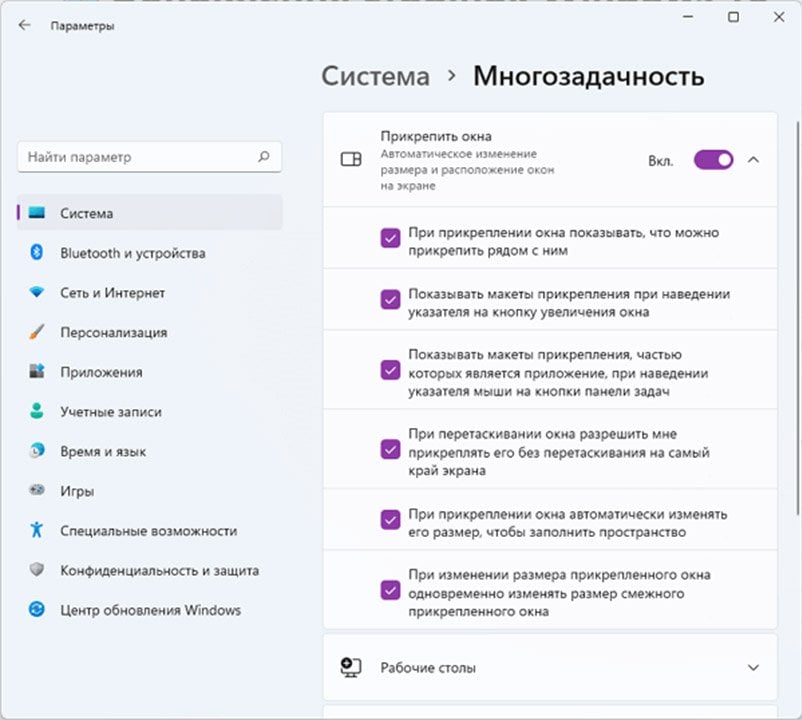Go to Время и язык
The height and width of the screenshot is (720, 802).
pyautogui.click(x=150, y=451)
